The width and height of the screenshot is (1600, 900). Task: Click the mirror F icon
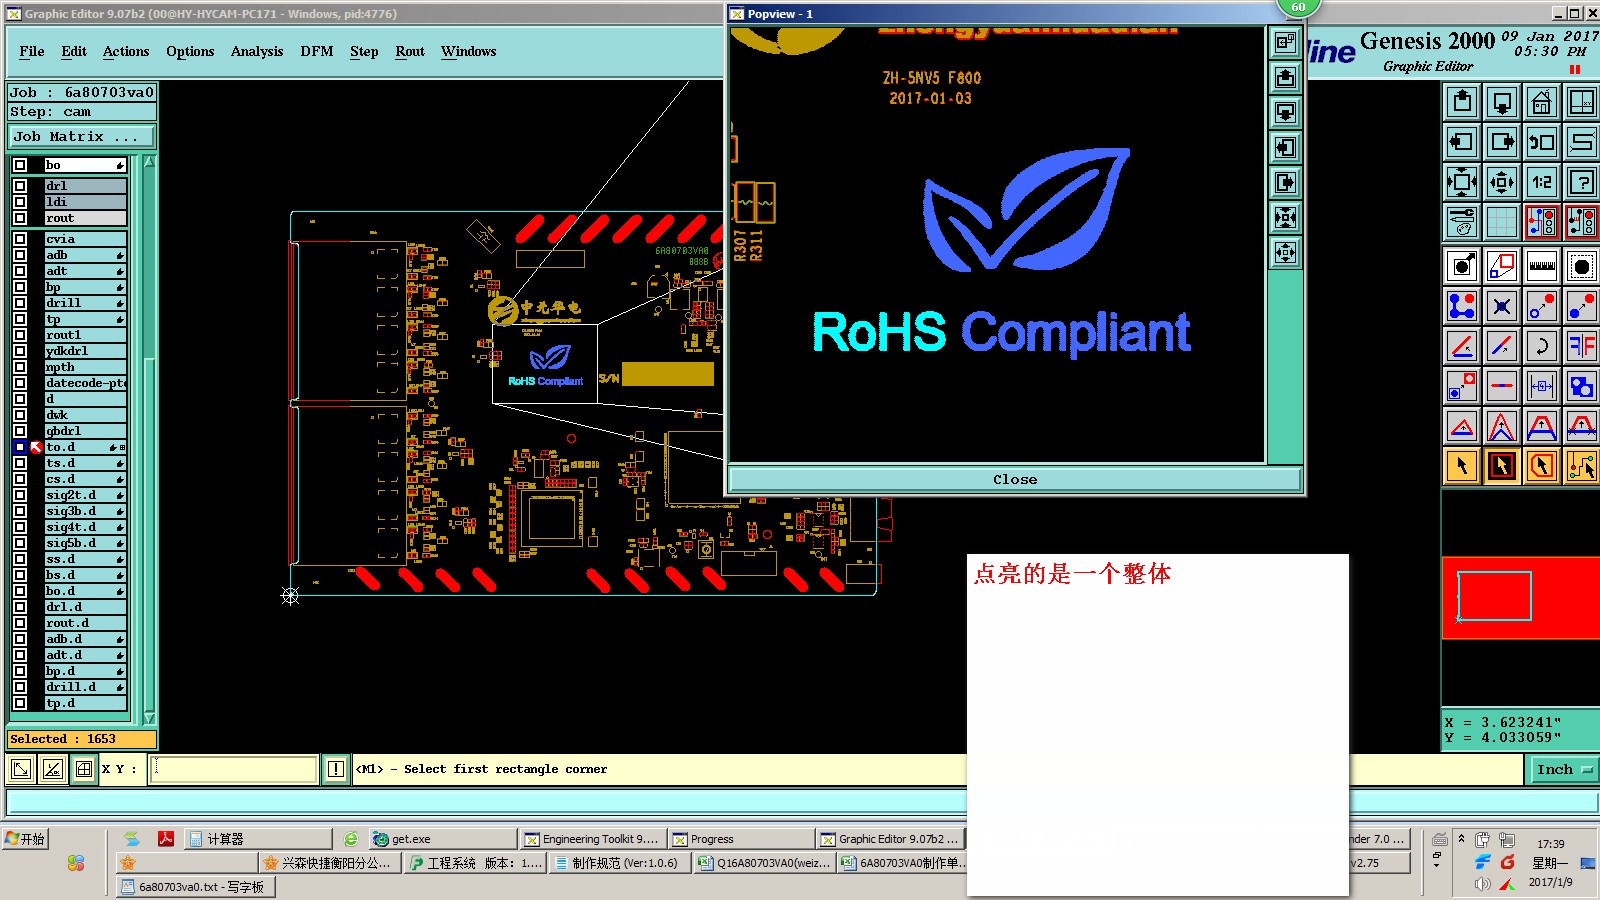click(1582, 346)
